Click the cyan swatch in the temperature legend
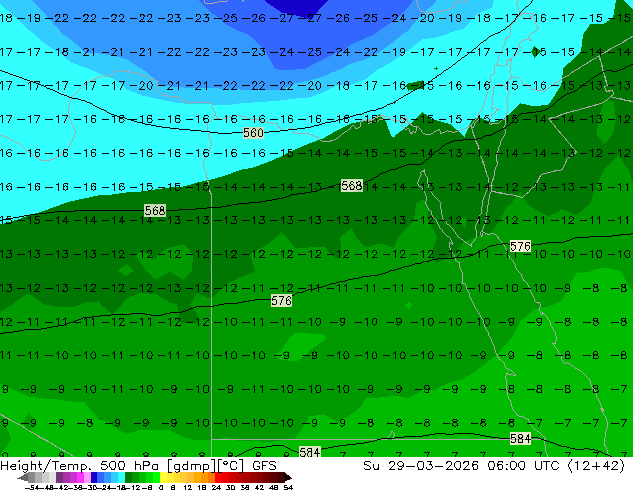Screen dimensions: 634x490 pyautogui.click(x=121, y=477)
